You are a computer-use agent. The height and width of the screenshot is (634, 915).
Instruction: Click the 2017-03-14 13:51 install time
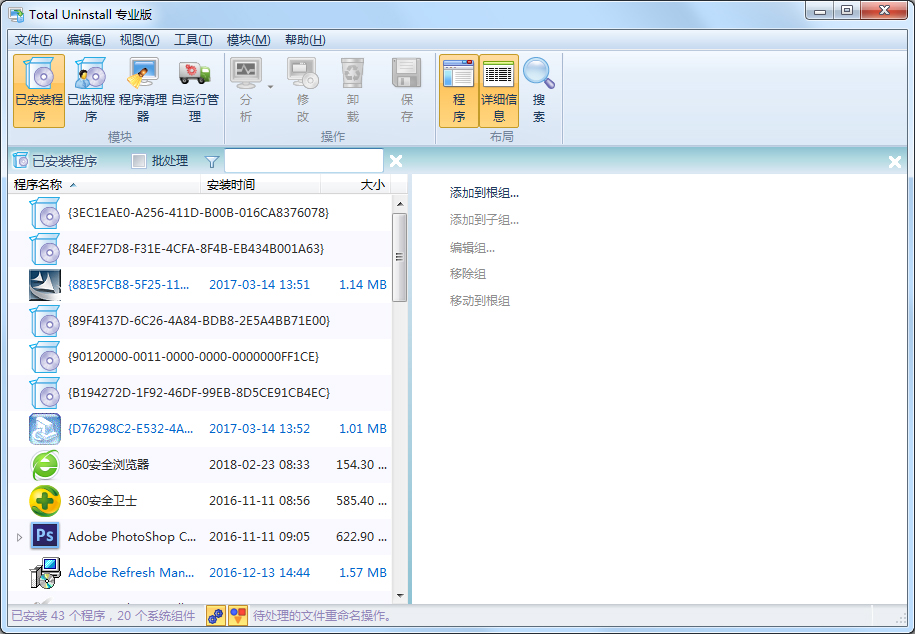260,285
